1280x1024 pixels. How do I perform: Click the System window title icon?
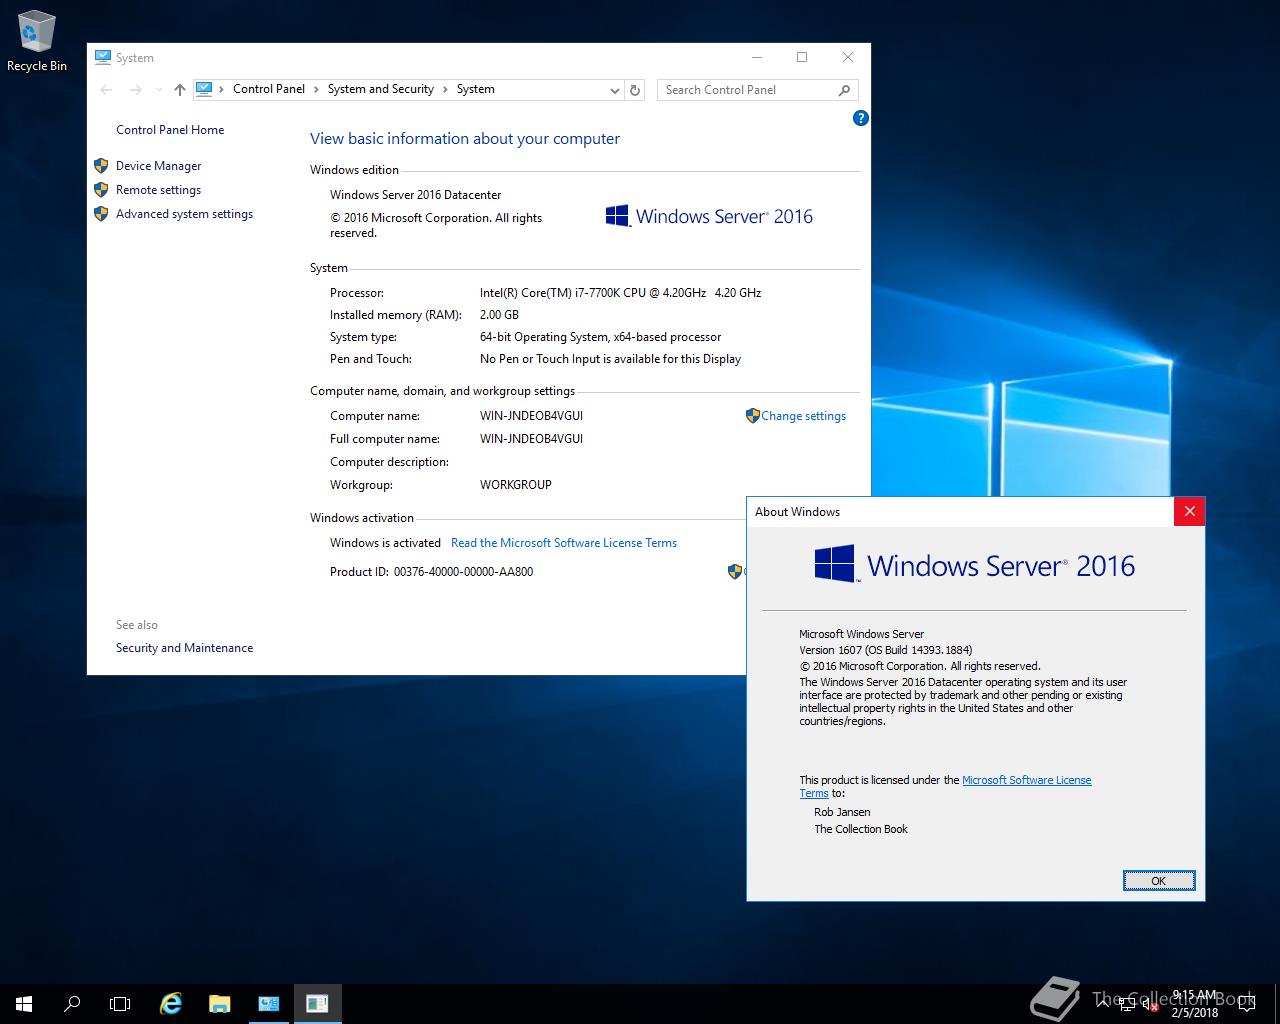coord(103,58)
